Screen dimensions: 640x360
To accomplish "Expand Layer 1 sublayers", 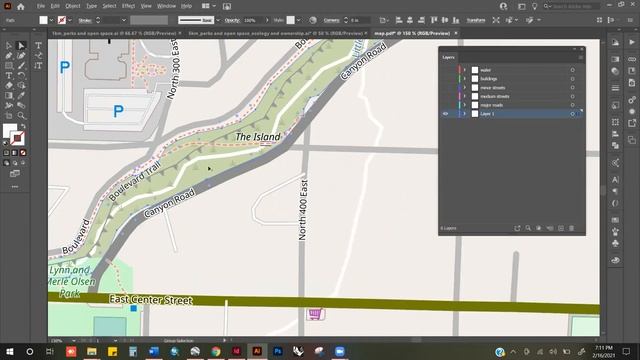I will (x=464, y=114).
